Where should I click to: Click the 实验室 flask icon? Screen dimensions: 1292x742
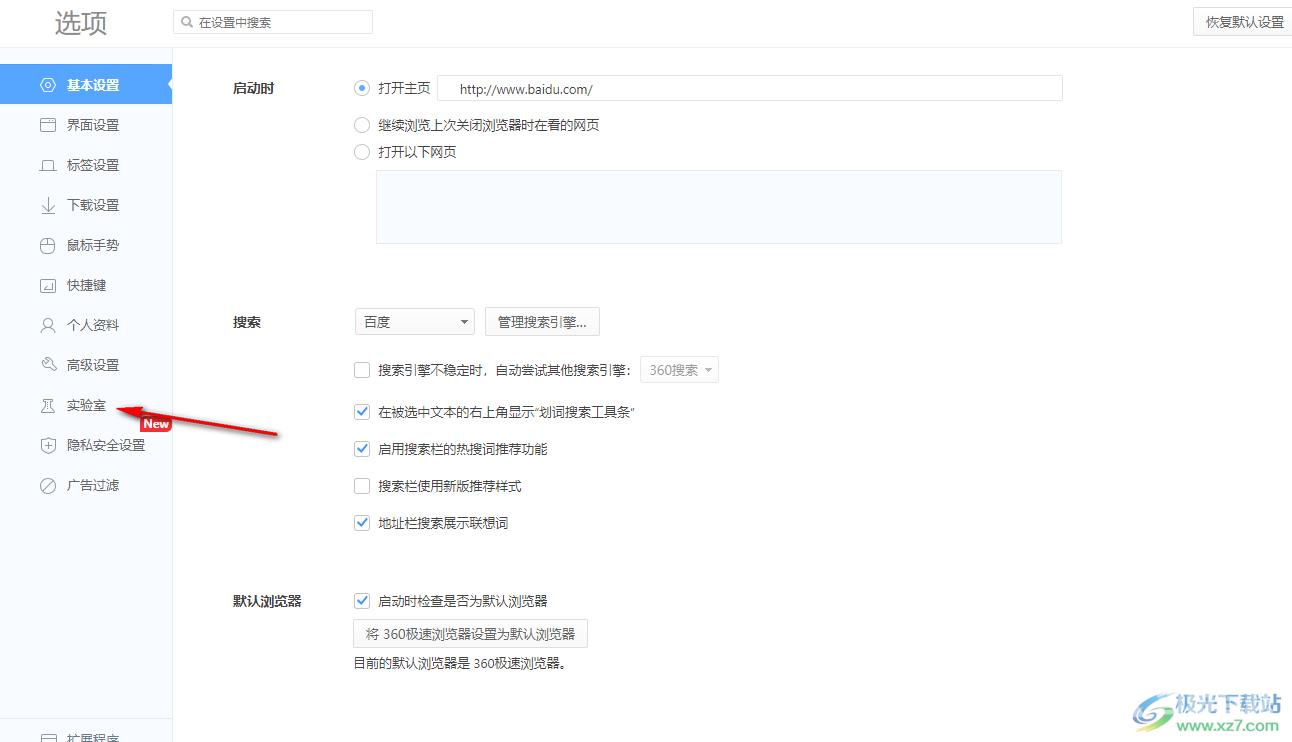pyautogui.click(x=48, y=405)
